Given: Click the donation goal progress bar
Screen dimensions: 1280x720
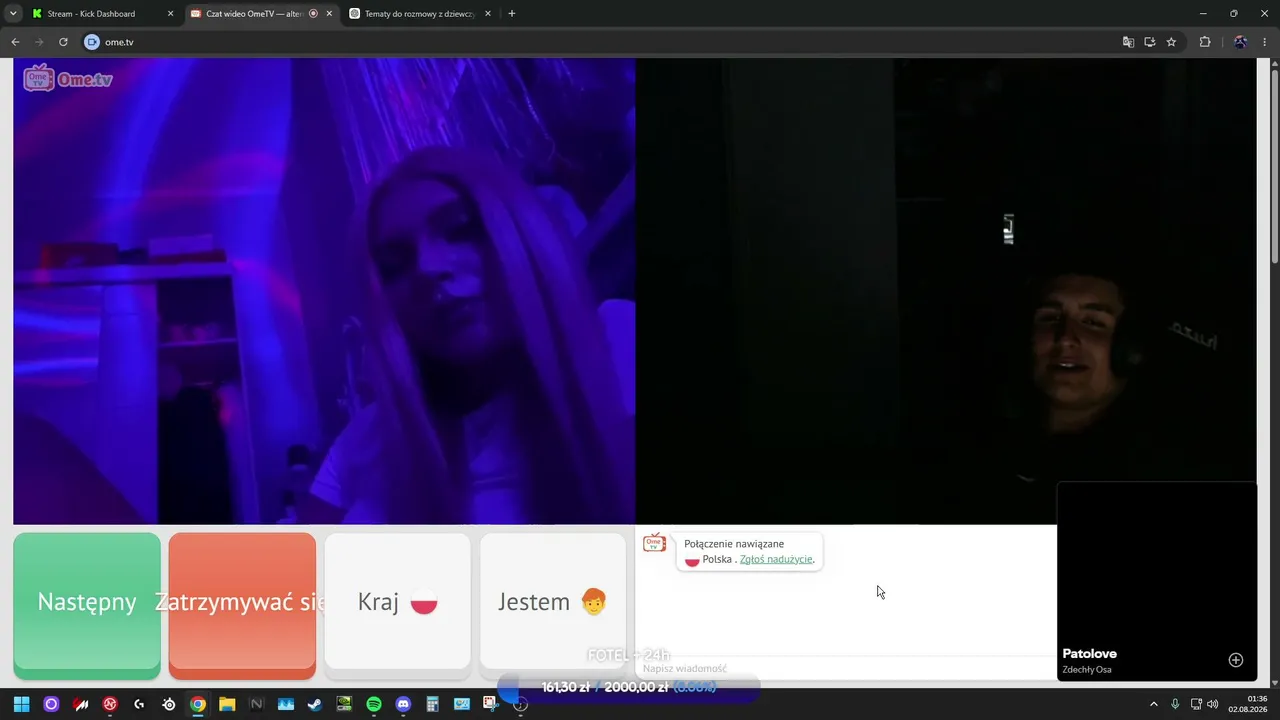Looking at the screenshot, I should (x=629, y=688).
